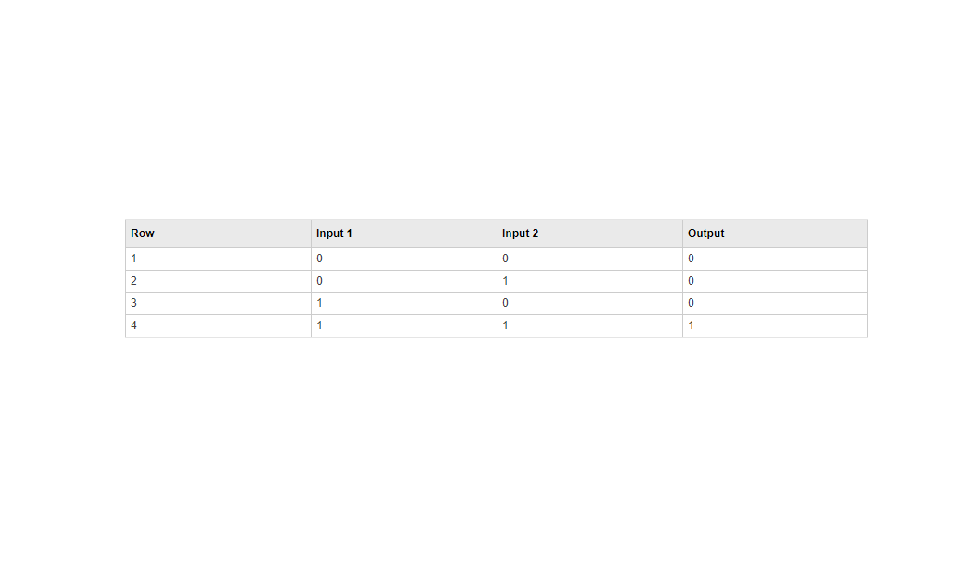
Task: Open the blue Input 1 link in row 3
Action: pos(319,303)
